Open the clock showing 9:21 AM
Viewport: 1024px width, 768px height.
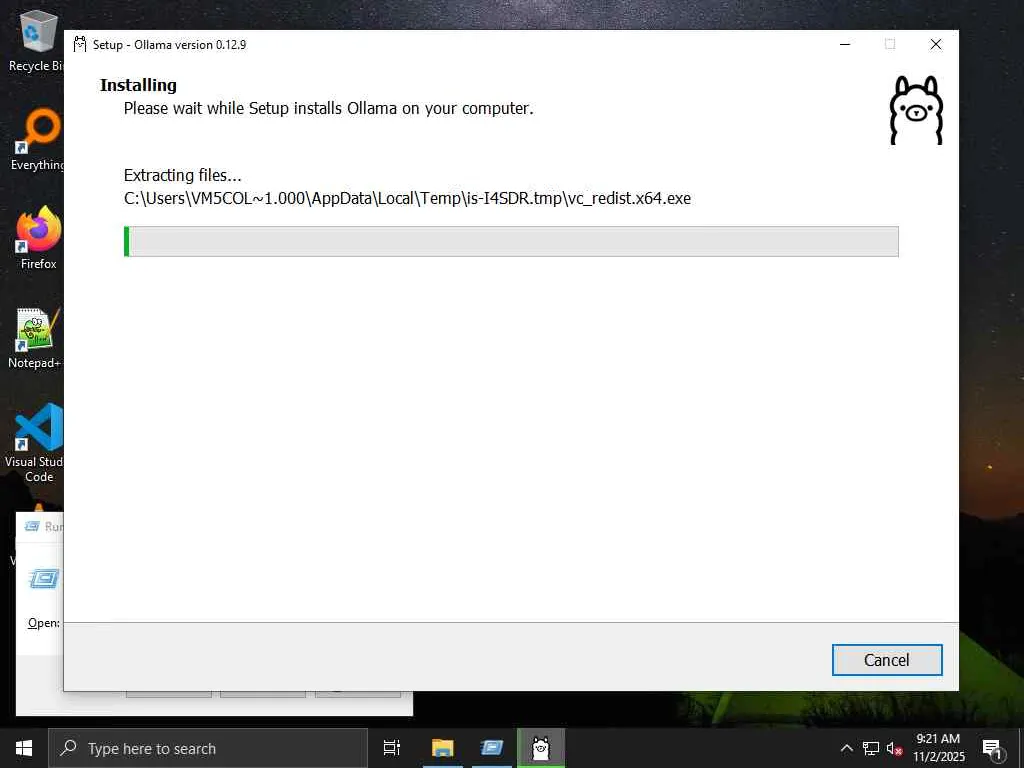[x=938, y=748]
